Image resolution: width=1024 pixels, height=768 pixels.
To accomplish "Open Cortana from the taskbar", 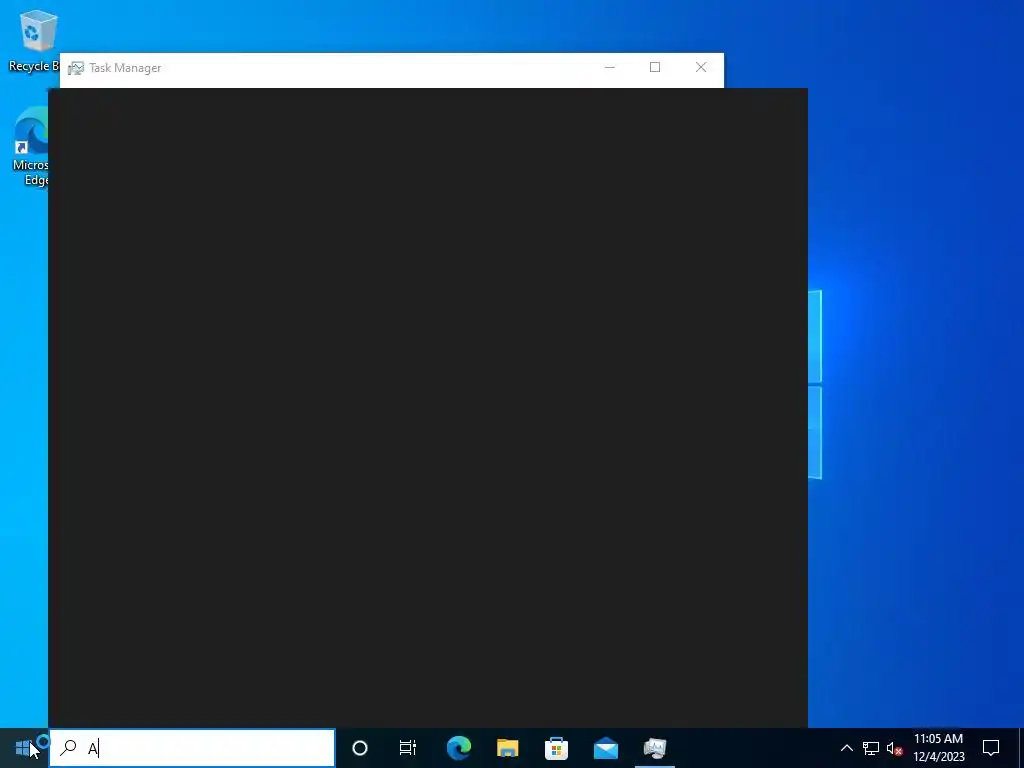I will 360,748.
